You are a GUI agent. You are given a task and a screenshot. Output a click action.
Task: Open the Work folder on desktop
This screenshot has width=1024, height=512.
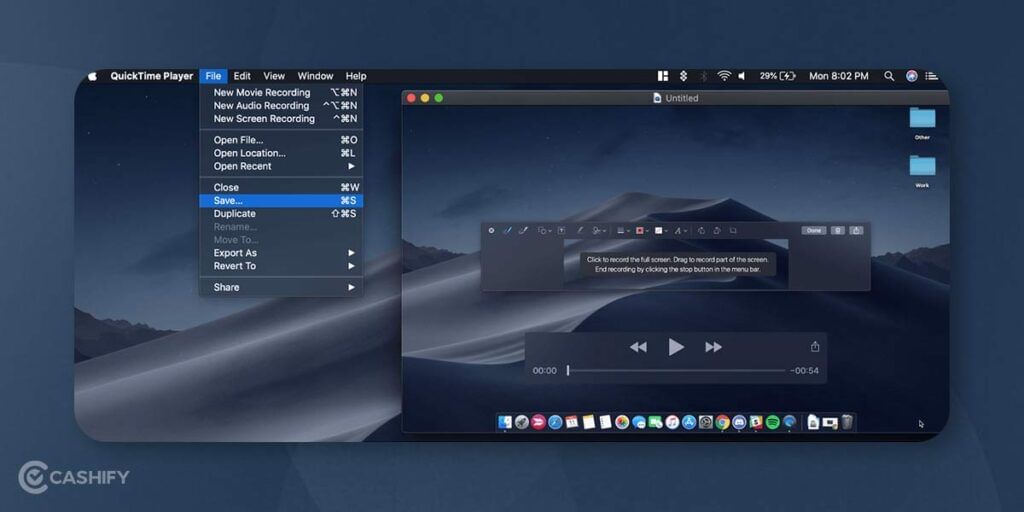point(922,170)
